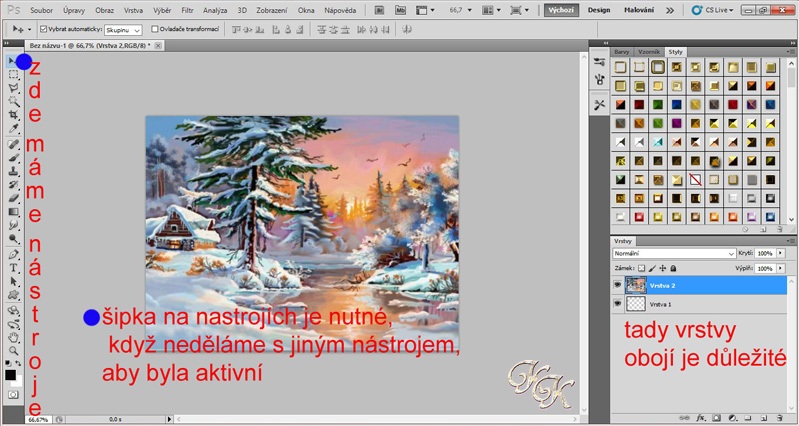
Task: Click the link layers icon
Action: (x=685, y=418)
